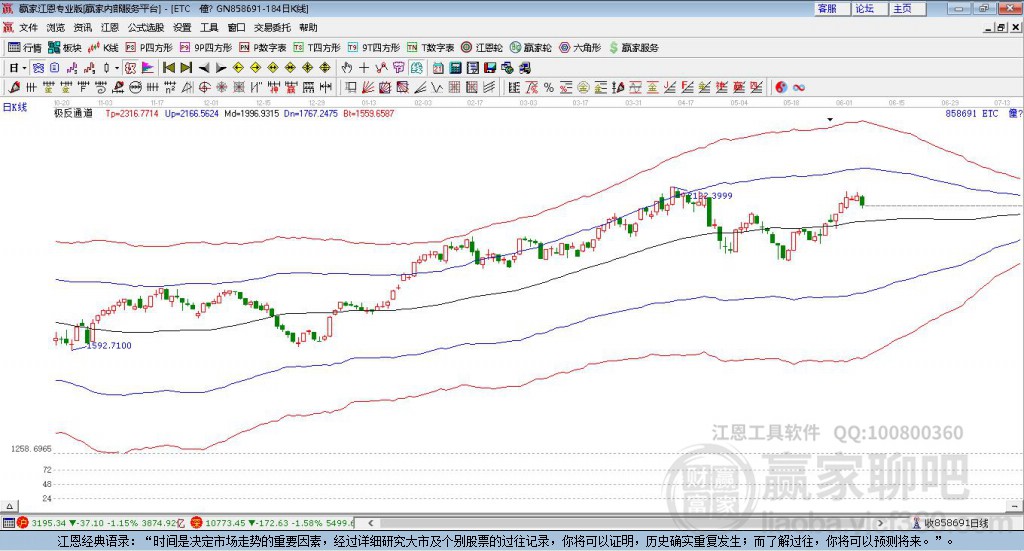Viewport: 1024px width, 551px height.
Task: Open 赢家服务 with dollar icon
Action: tap(634, 48)
